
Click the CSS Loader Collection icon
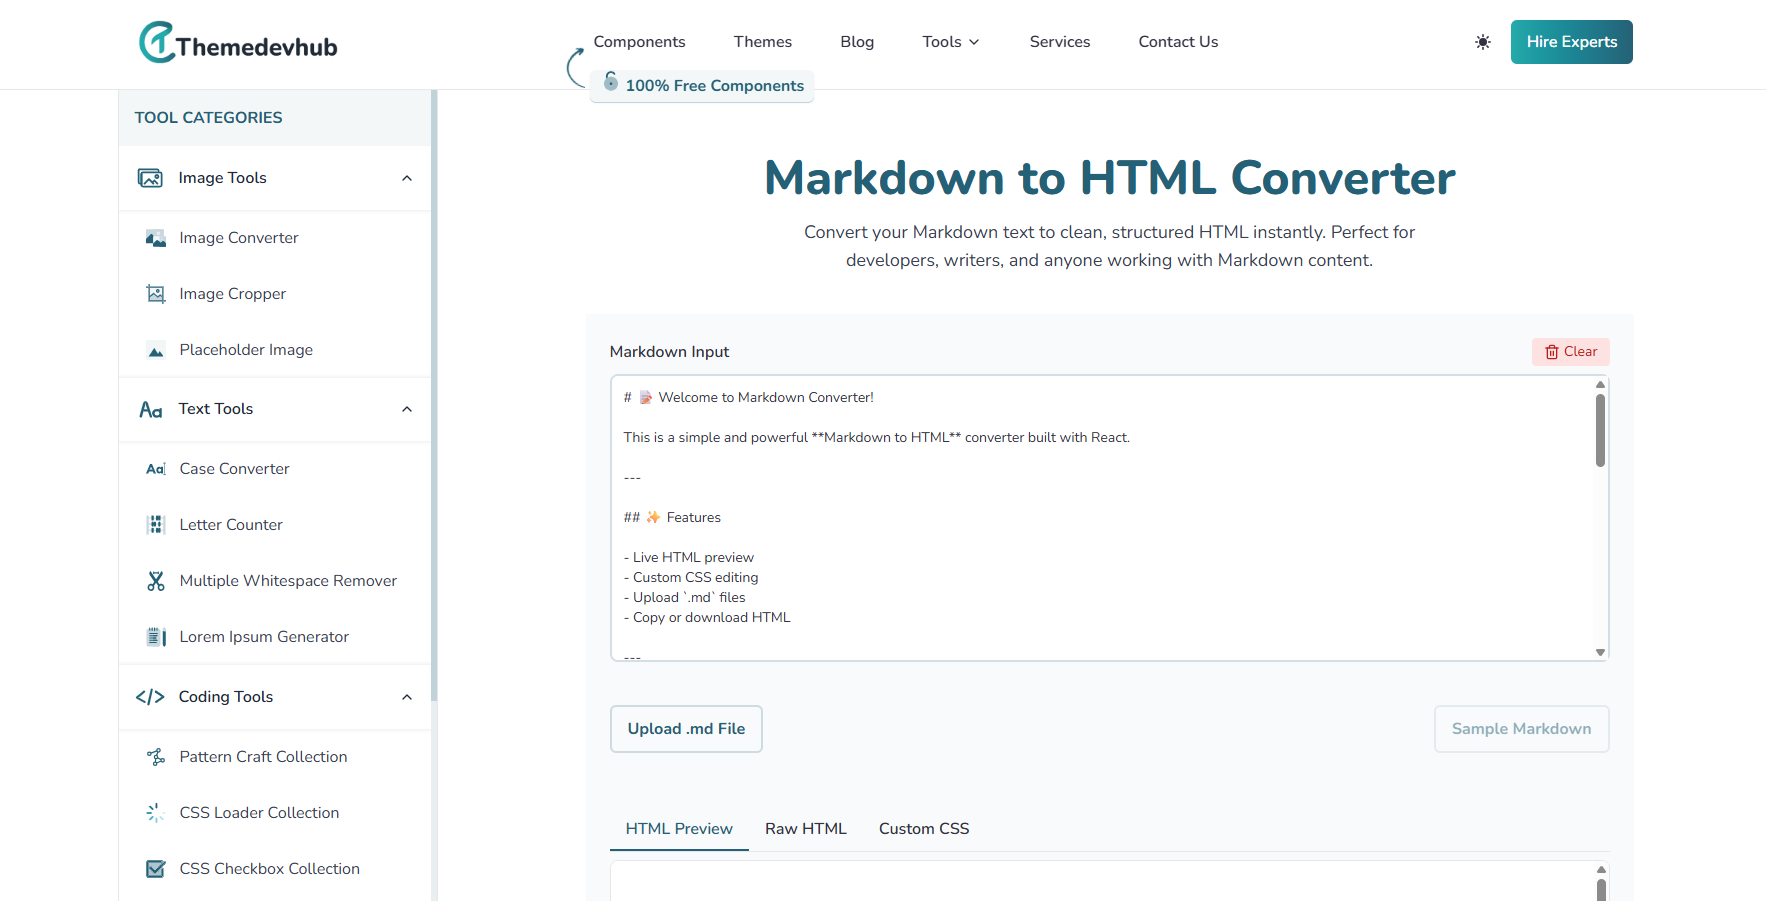tap(156, 813)
